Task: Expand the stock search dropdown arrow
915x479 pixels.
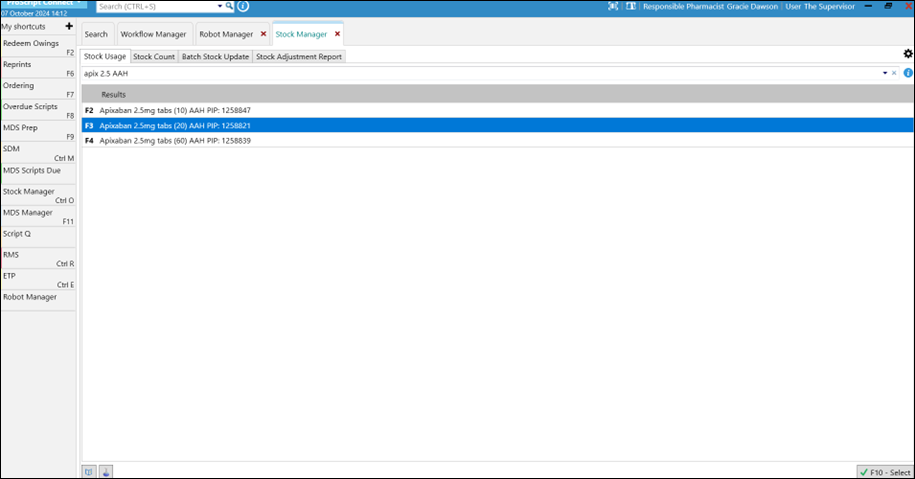Action: coord(885,73)
